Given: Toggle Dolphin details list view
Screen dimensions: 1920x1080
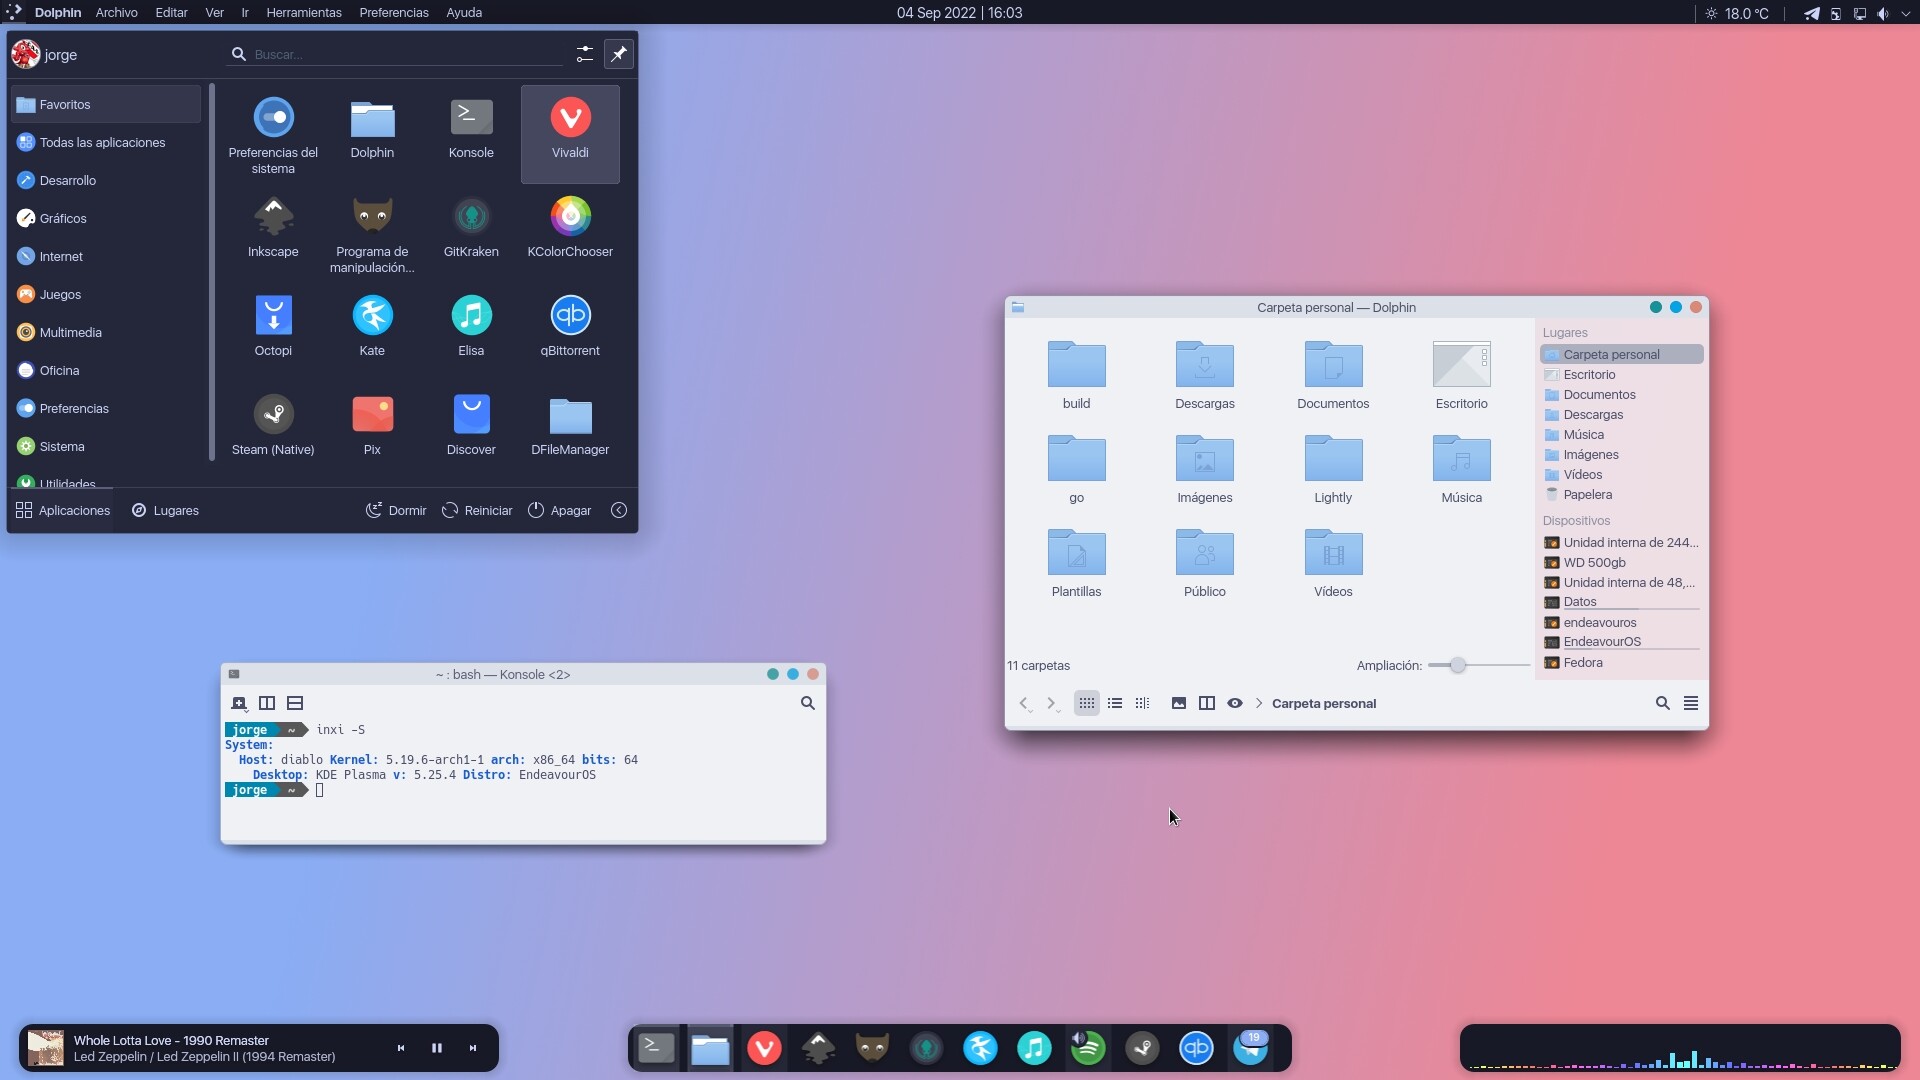Looking at the screenshot, I should (1114, 703).
